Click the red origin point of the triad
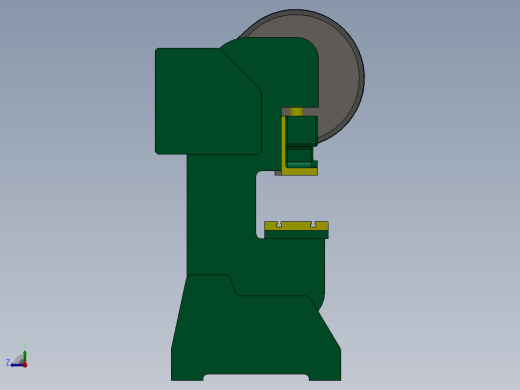This screenshot has height=390, width=520. 25,365
